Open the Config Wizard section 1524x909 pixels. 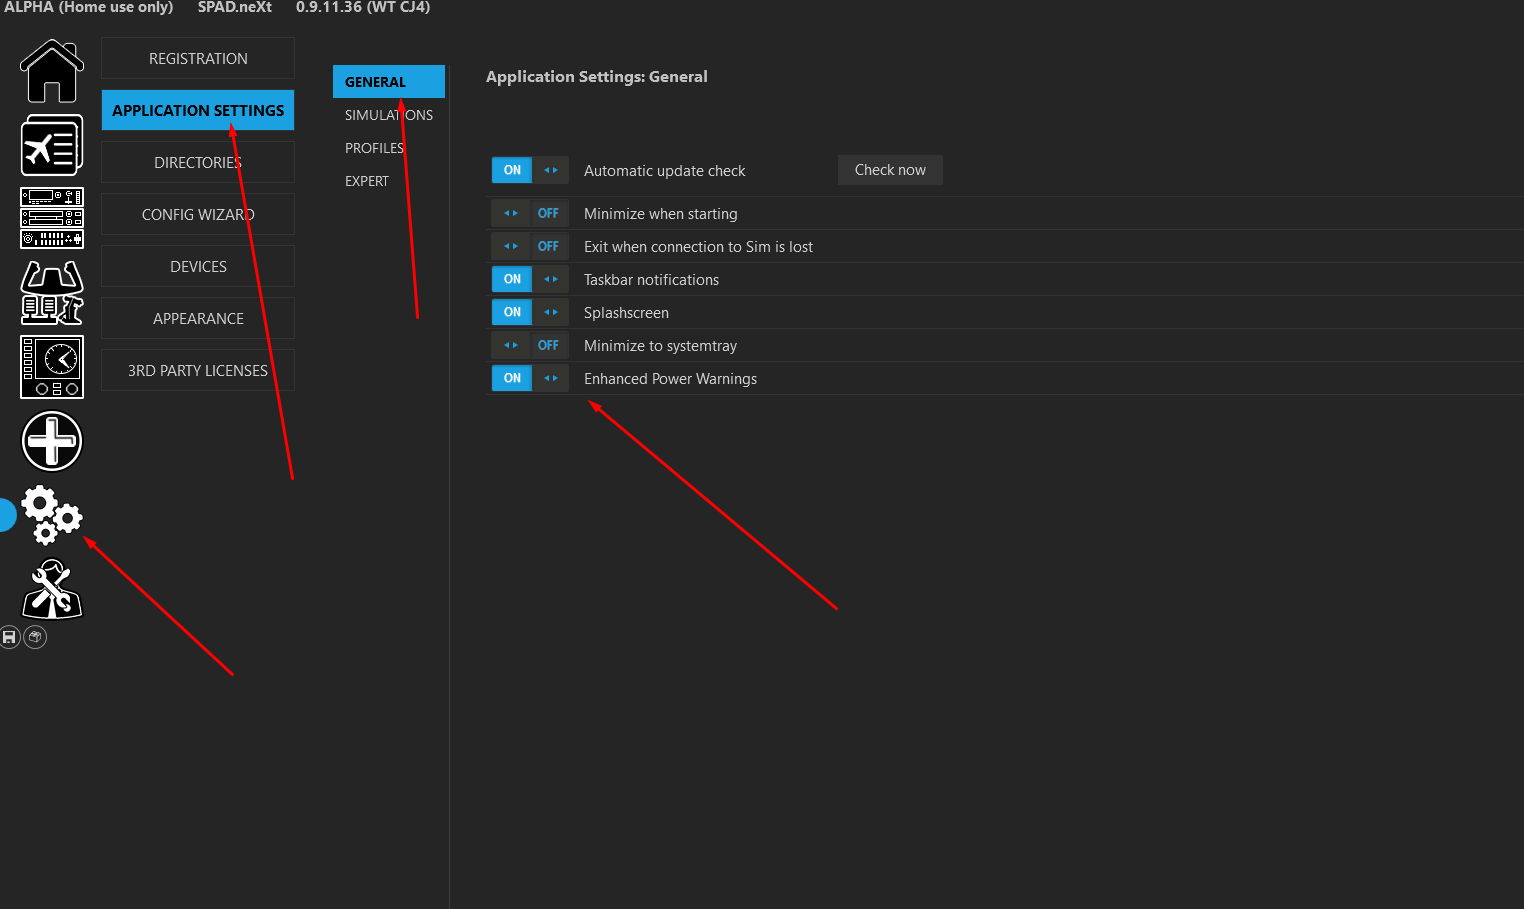point(198,215)
